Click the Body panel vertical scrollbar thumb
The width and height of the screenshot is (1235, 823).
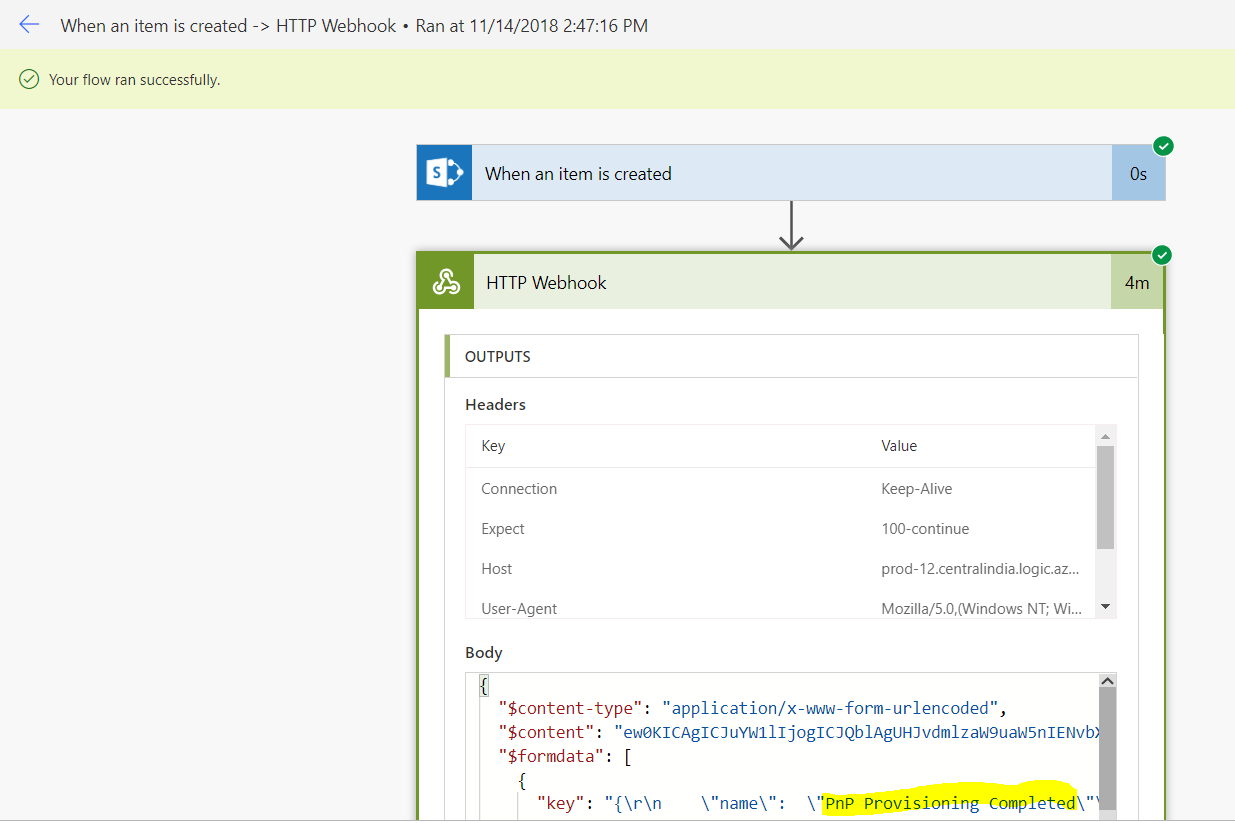[1107, 750]
